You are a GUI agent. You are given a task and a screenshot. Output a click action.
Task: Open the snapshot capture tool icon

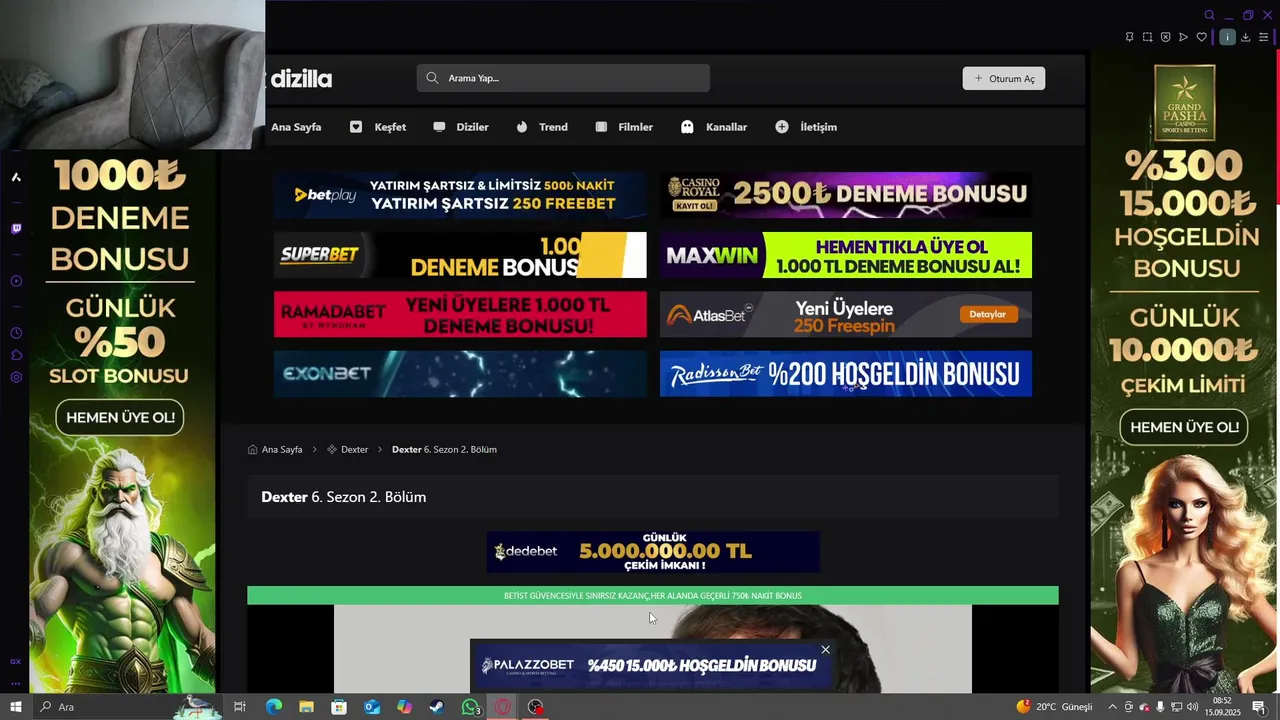(1147, 37)
